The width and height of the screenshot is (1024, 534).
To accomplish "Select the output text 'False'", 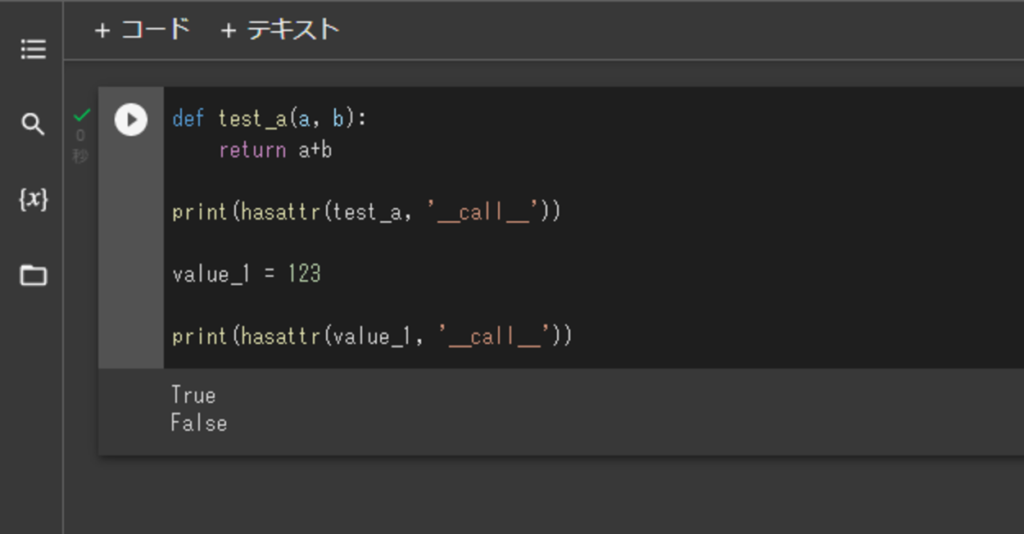I will (199, 423).
